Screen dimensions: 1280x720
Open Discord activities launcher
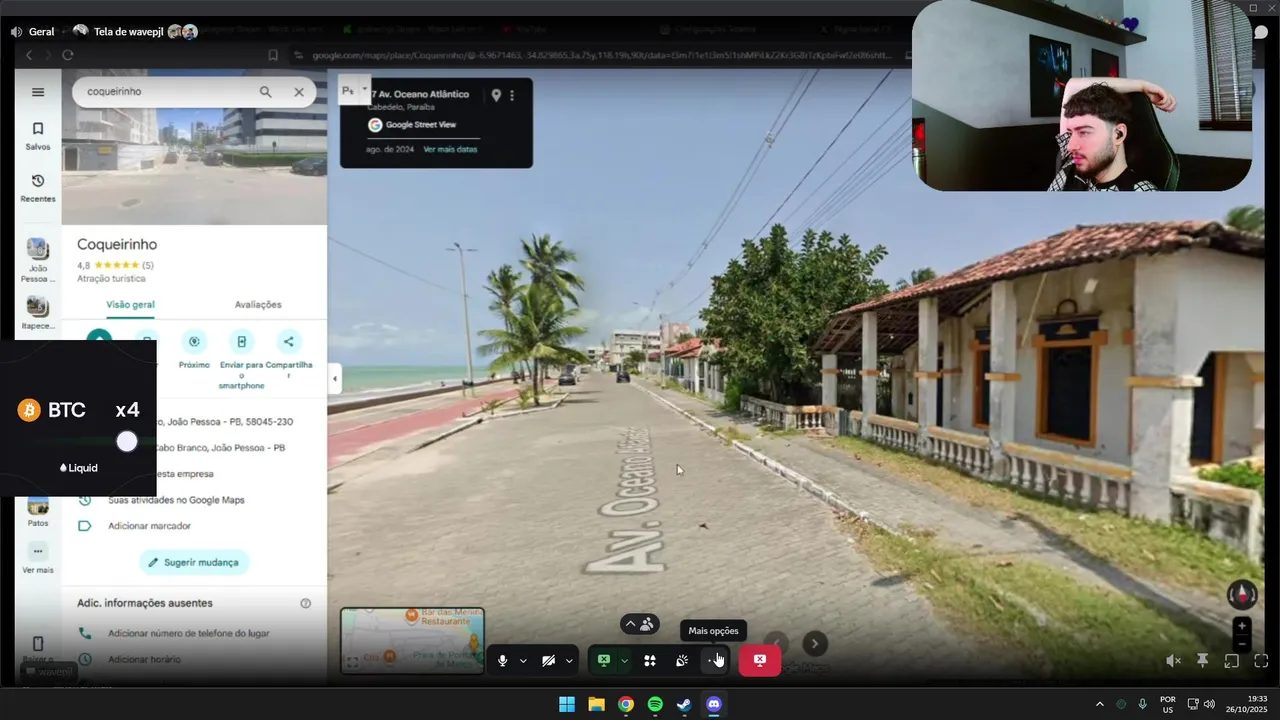click(x=650, y=660)
